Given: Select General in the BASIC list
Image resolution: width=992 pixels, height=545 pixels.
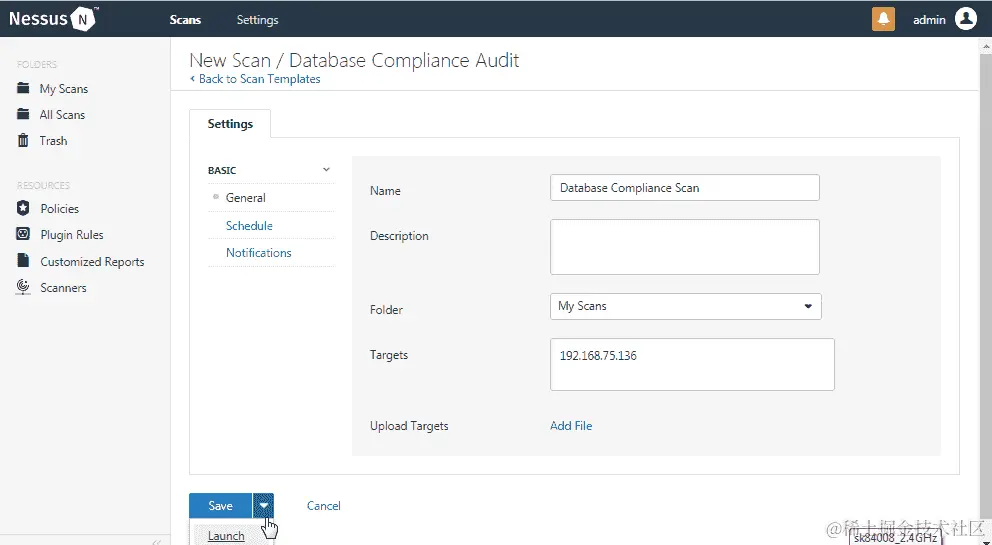Looking at the screenshot, I should [245, 197].
